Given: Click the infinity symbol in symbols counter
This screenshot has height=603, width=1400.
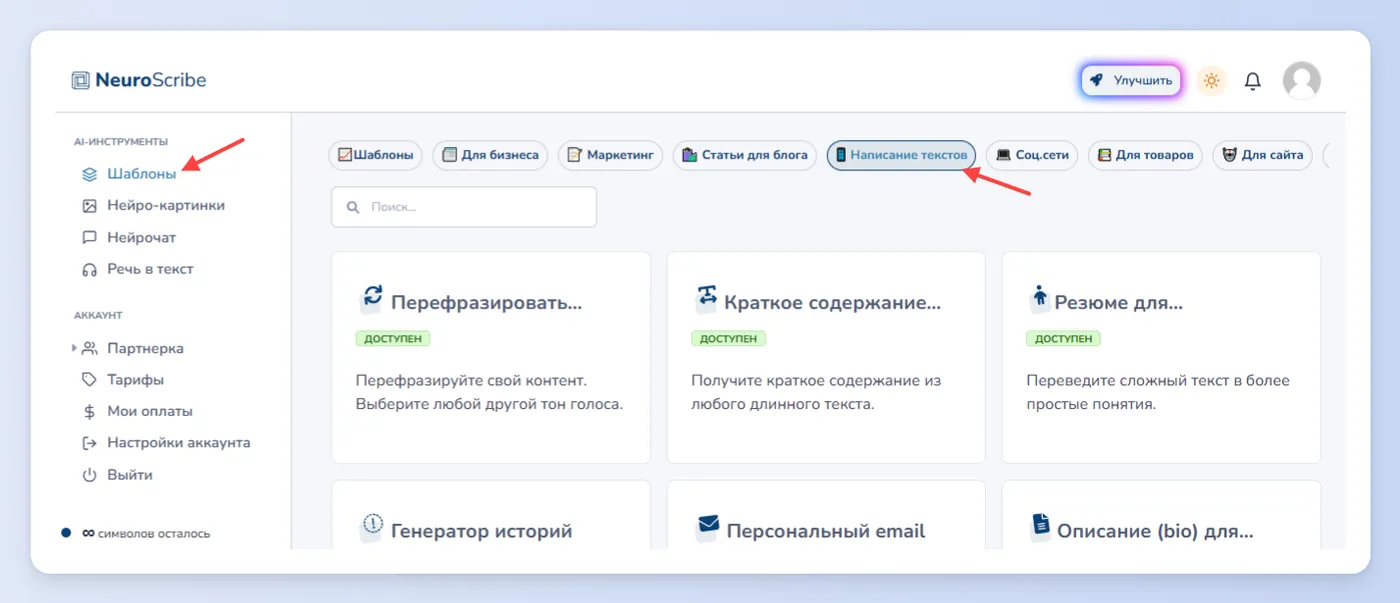Looking at the screenshot, I should point(88,533).
